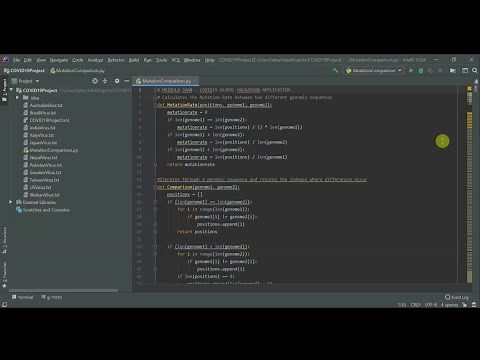The image size is (480, 360).
Task: Toggle fold on the Comparison function definition
Action: click(155, 187)
